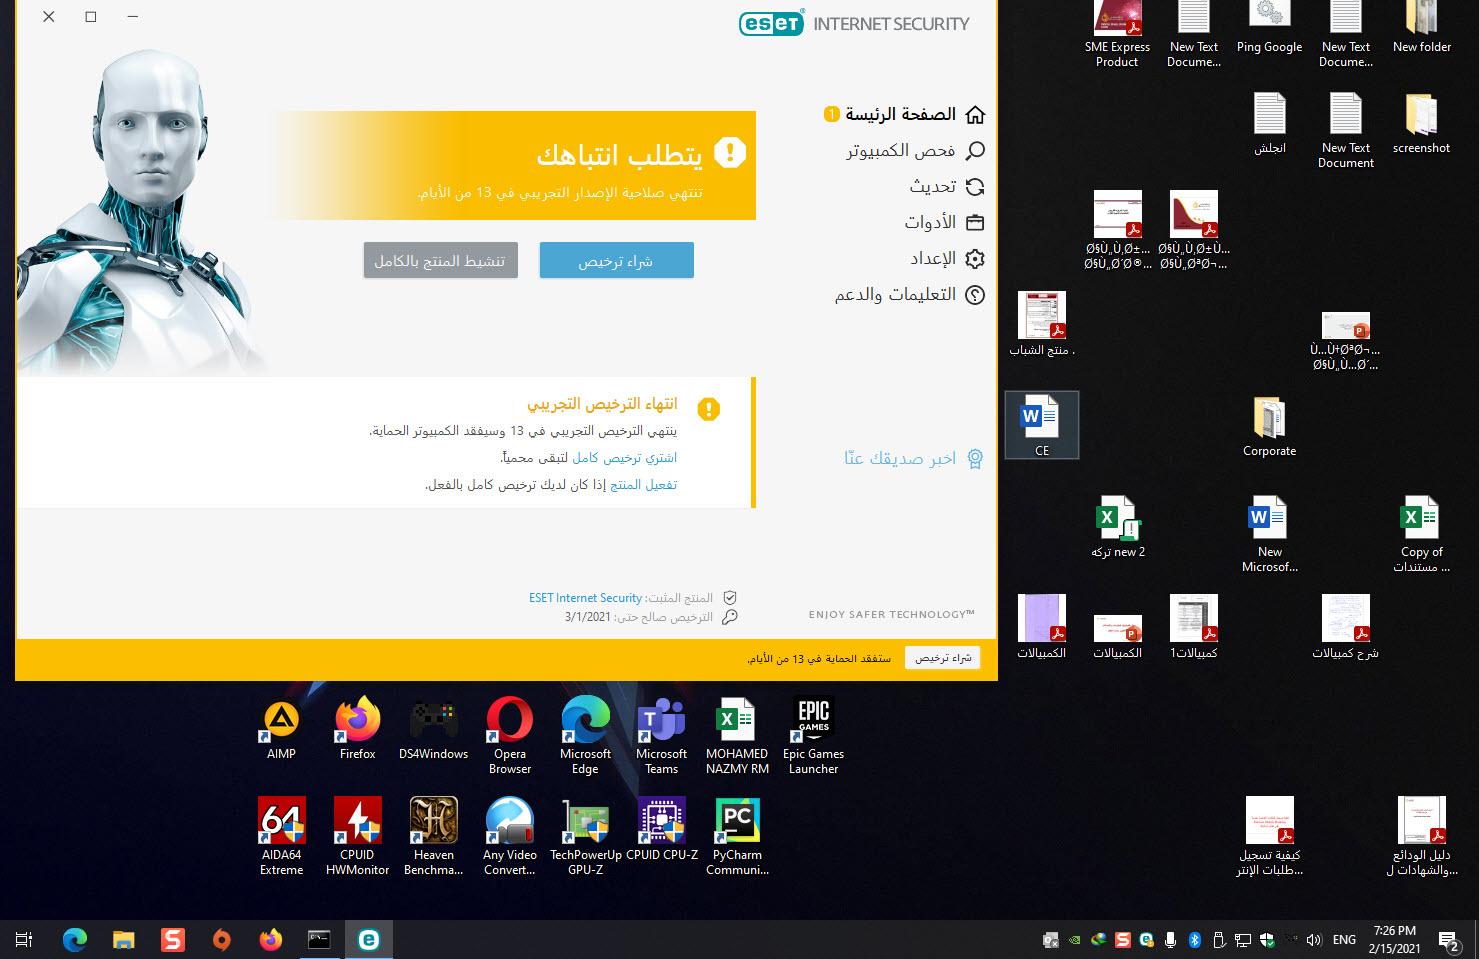Screen dimensions: 1479x959
Task: Select the Opera Browser desktop shortcut
Action: coord(509,736)
